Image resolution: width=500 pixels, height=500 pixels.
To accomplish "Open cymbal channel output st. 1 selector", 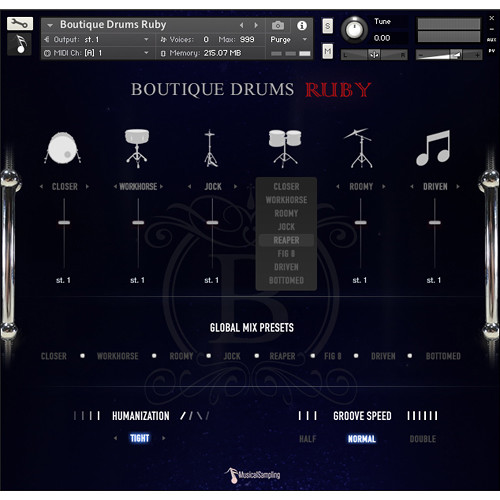I will 360,280.
